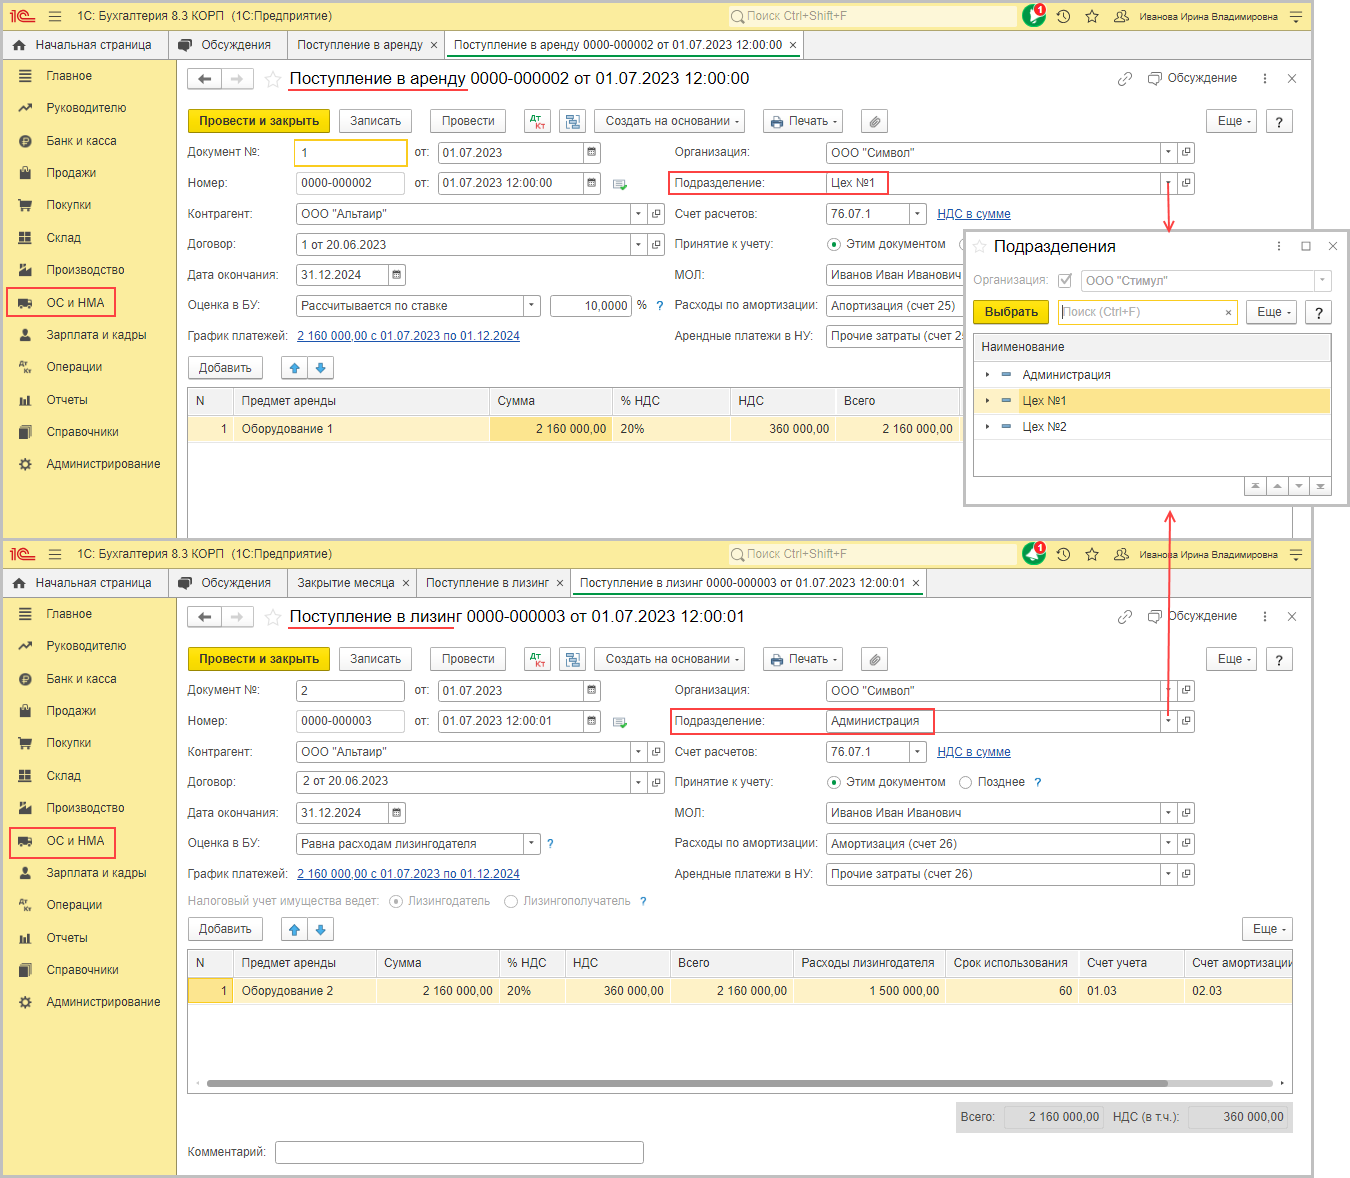Expand the Цех №2 tree node
1350x1178 pixels.
987,427
